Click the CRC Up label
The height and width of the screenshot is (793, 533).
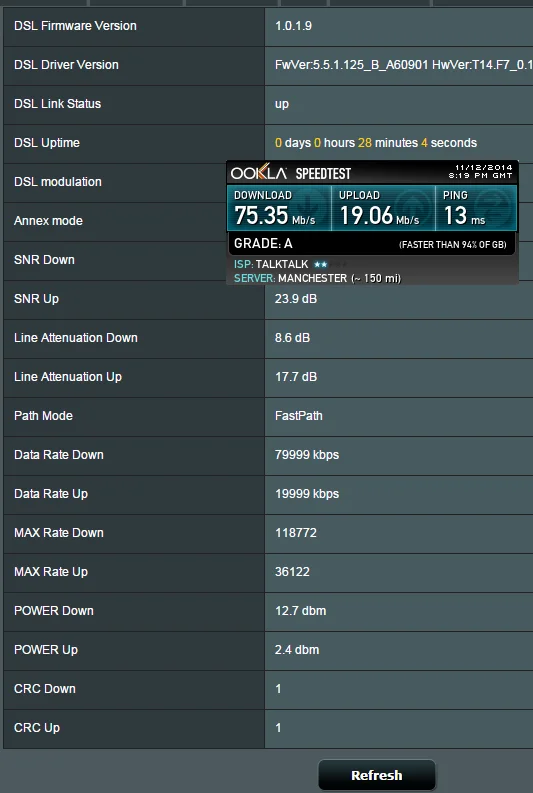[37, 727]
